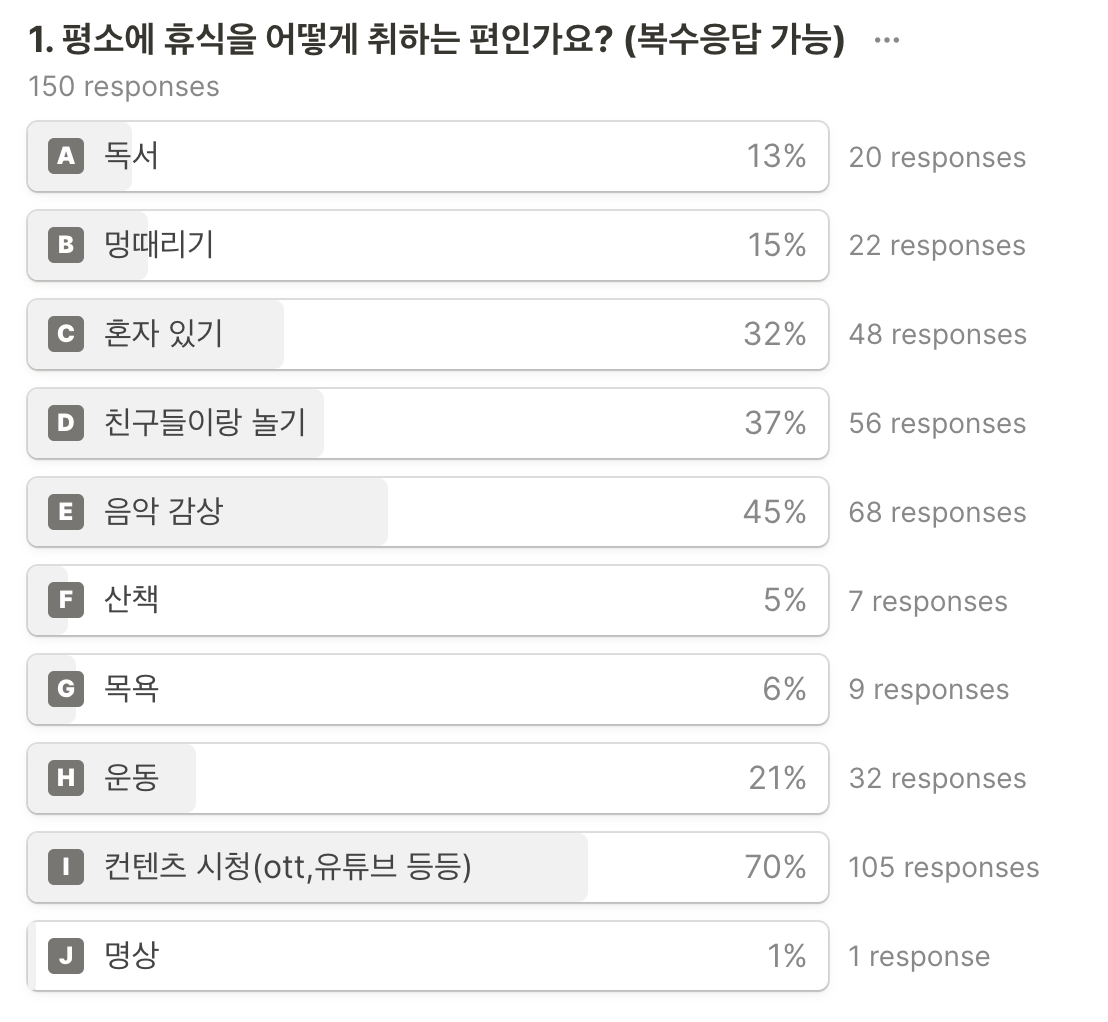Click the letter E badge for 음악 감상
The image size is (1108, 1022).
click(66, 512)
